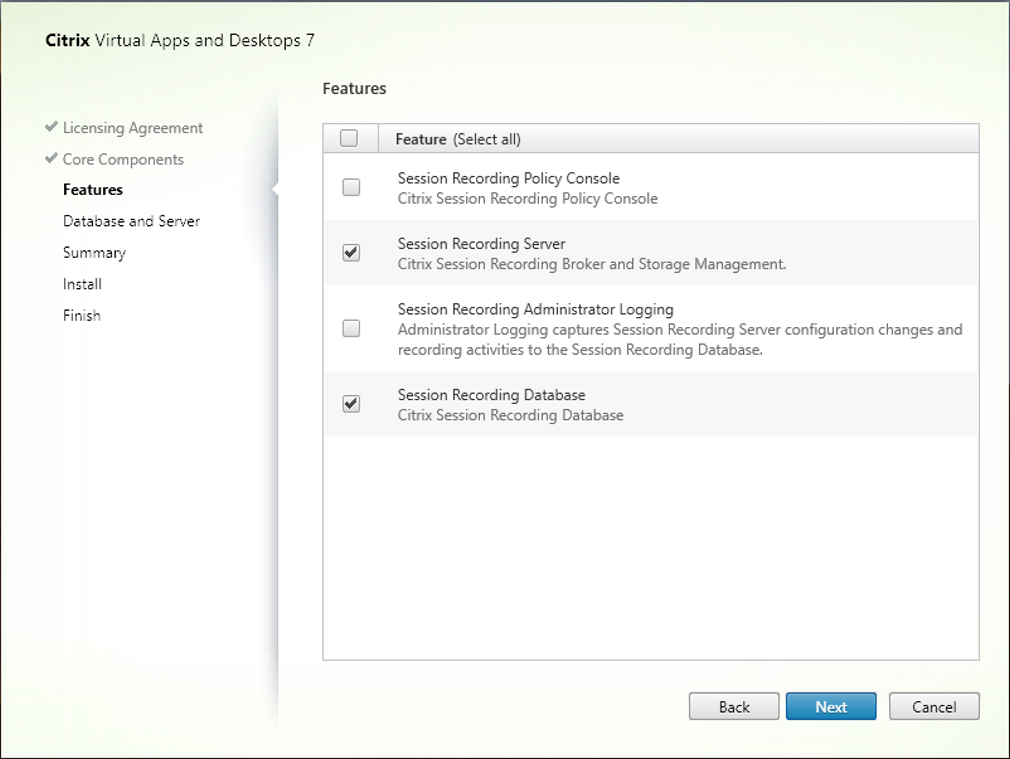The height and width of the screenshot is (759, 1010).
Task: Open the Database and Server step
Action: tap(131, 221)
